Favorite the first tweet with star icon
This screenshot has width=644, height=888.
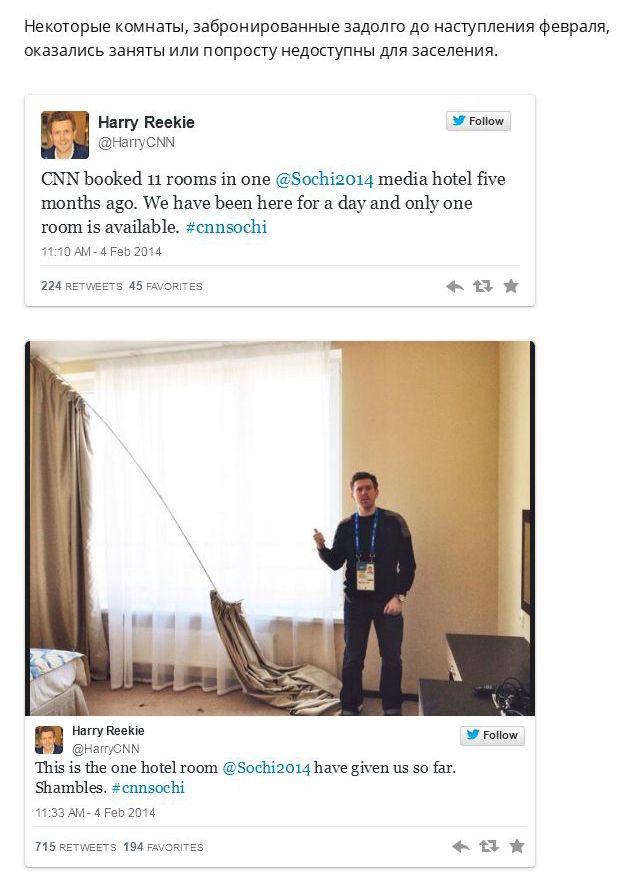coord(511,286)
